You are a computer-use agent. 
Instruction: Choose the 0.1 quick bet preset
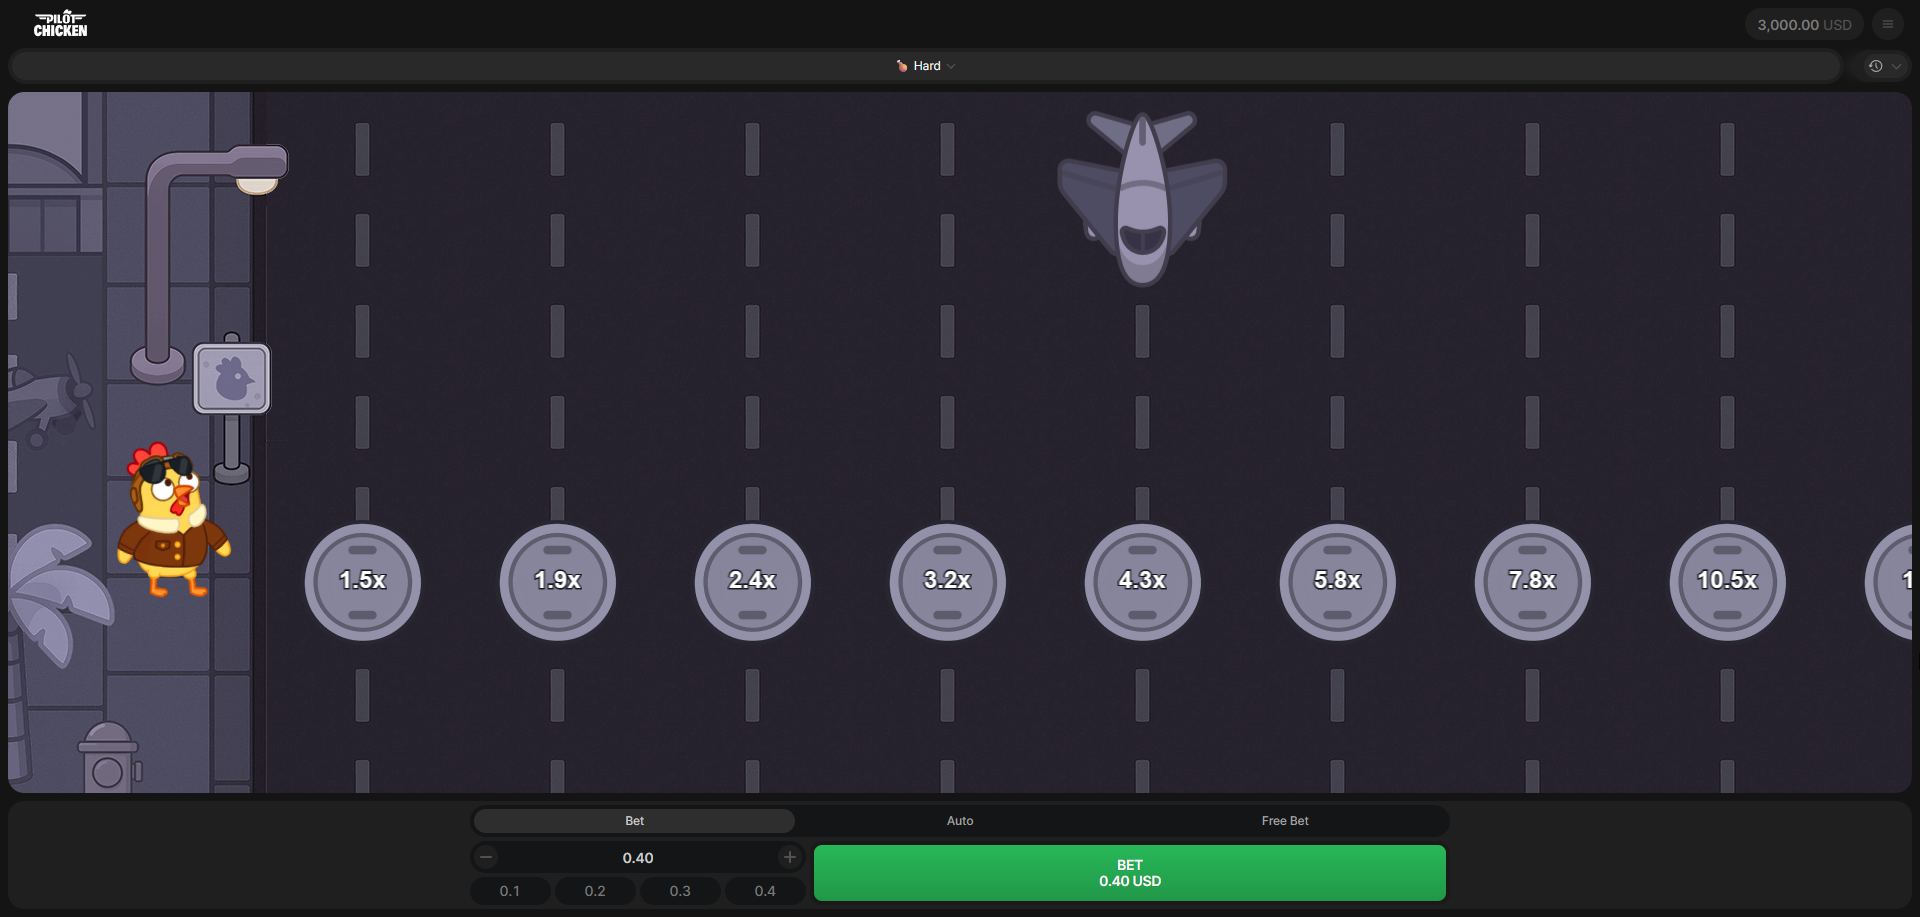510,891
